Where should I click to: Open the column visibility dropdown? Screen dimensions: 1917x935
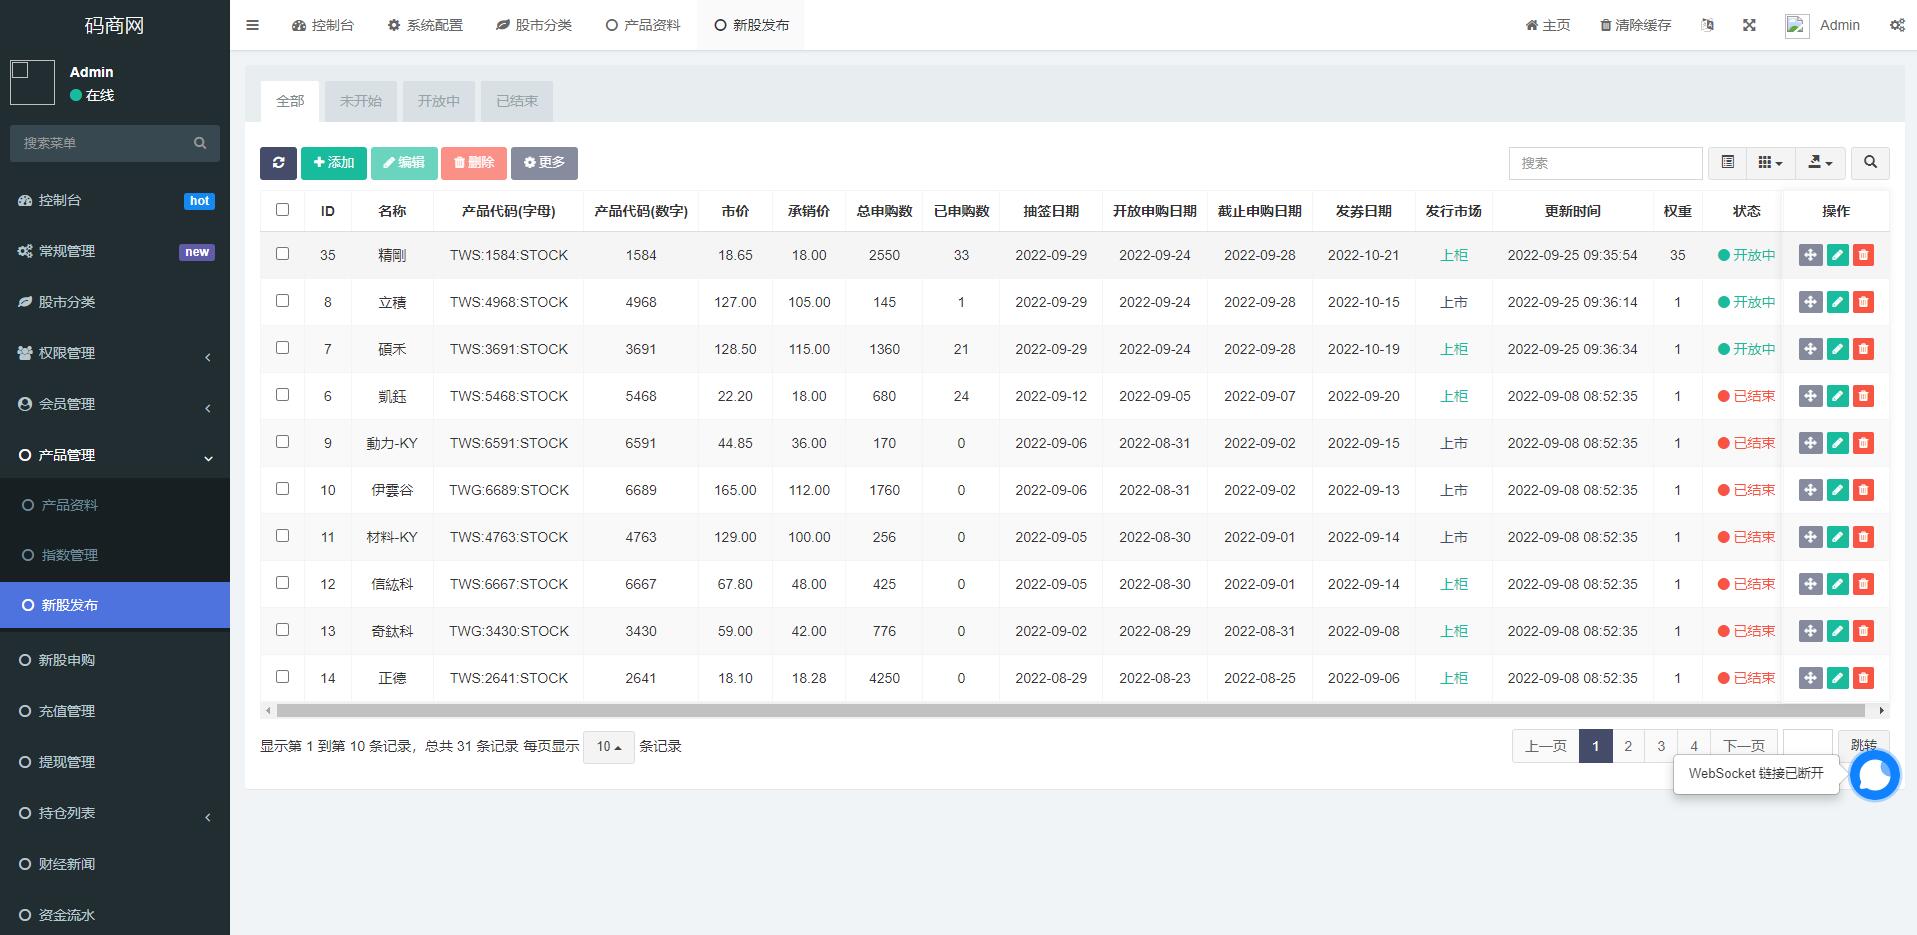1770,163
